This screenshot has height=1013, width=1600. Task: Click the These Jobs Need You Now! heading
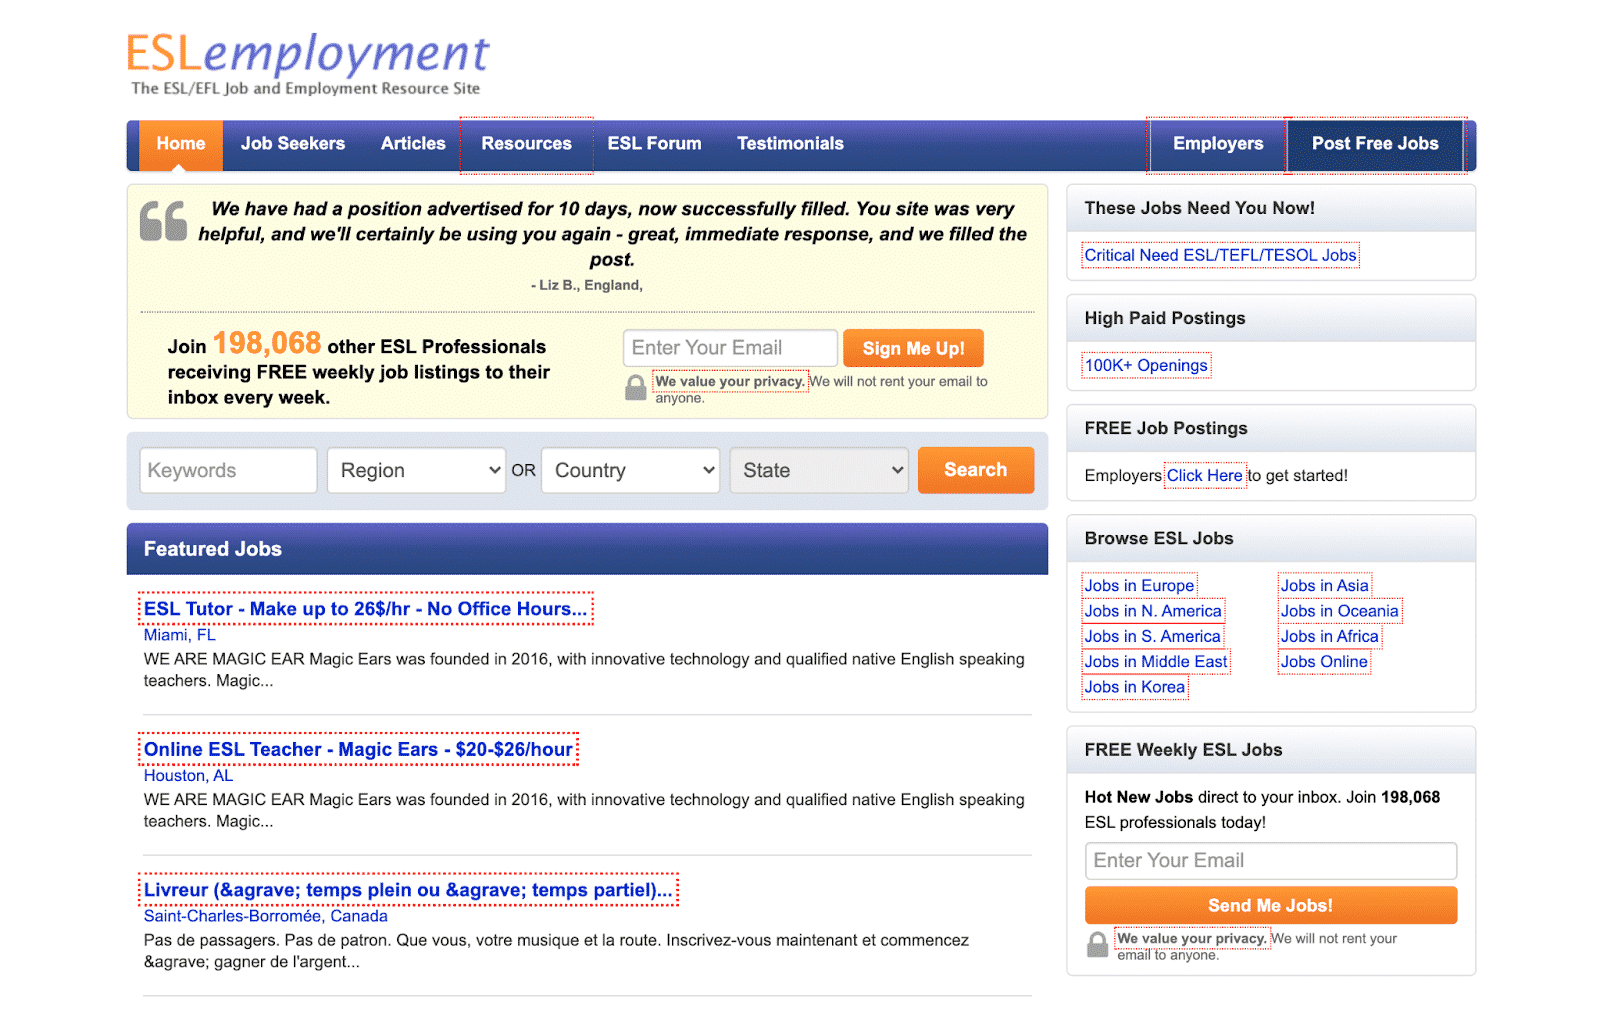click(x=1200, y=208)
